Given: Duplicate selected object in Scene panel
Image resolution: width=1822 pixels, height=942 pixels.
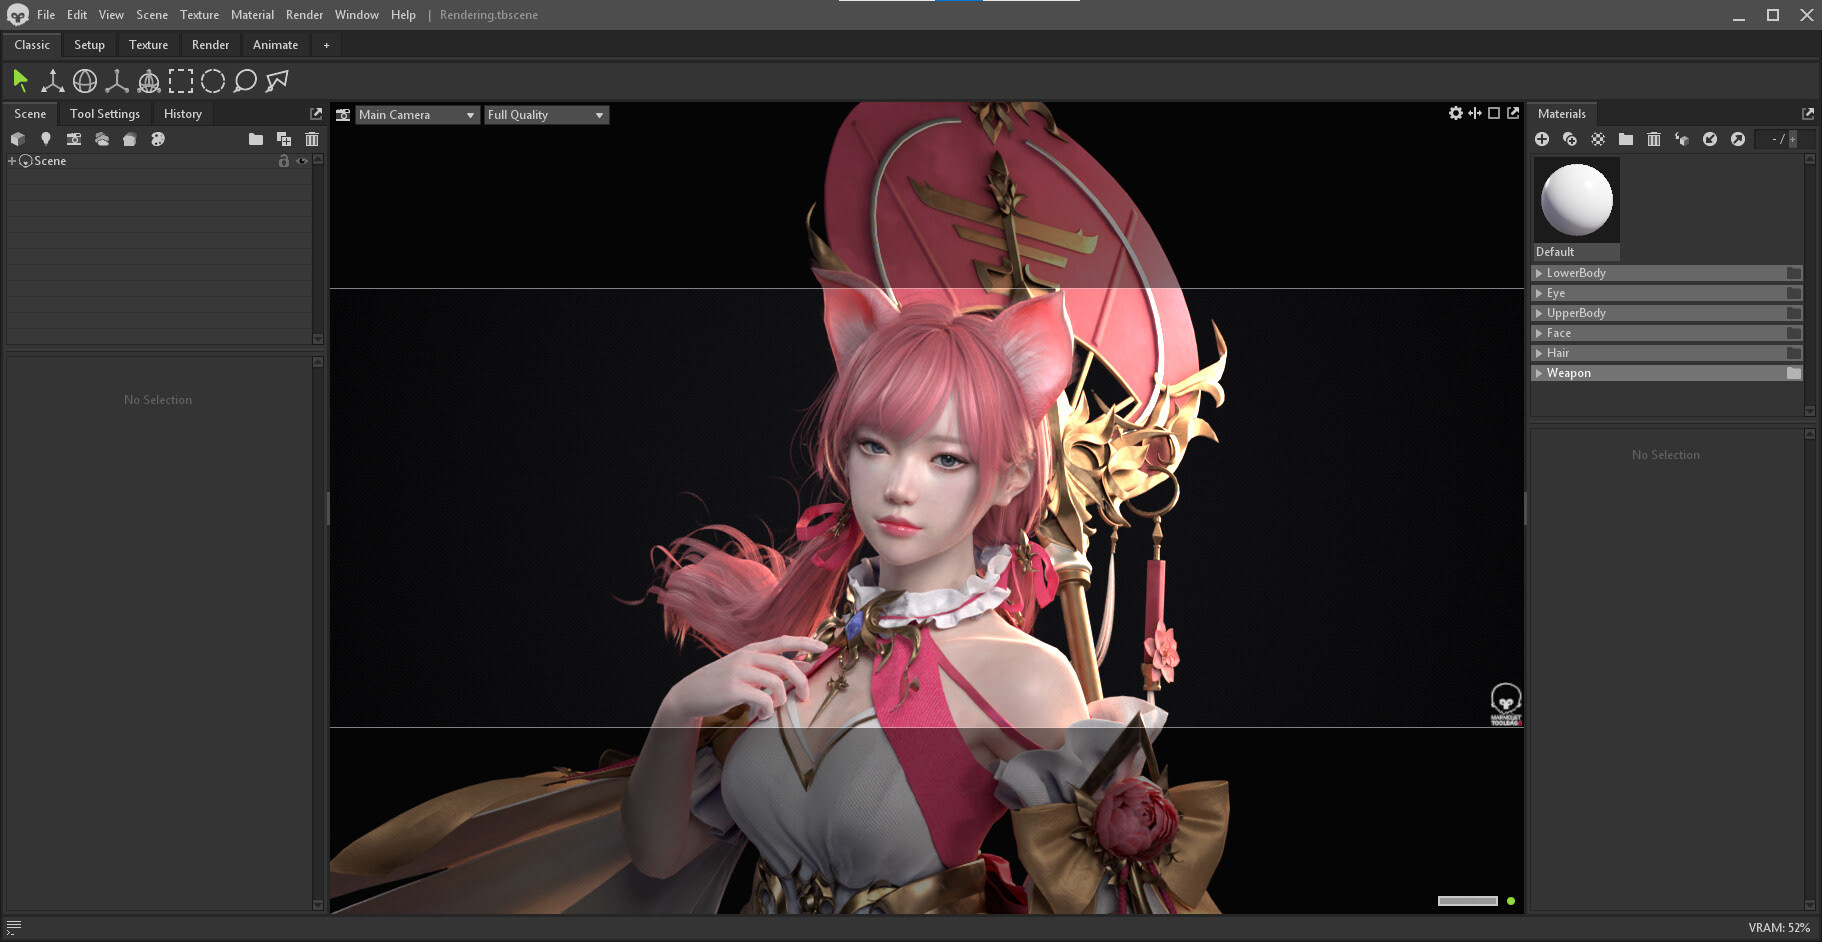Looking at the screenshot, I should tap(284, 139).
